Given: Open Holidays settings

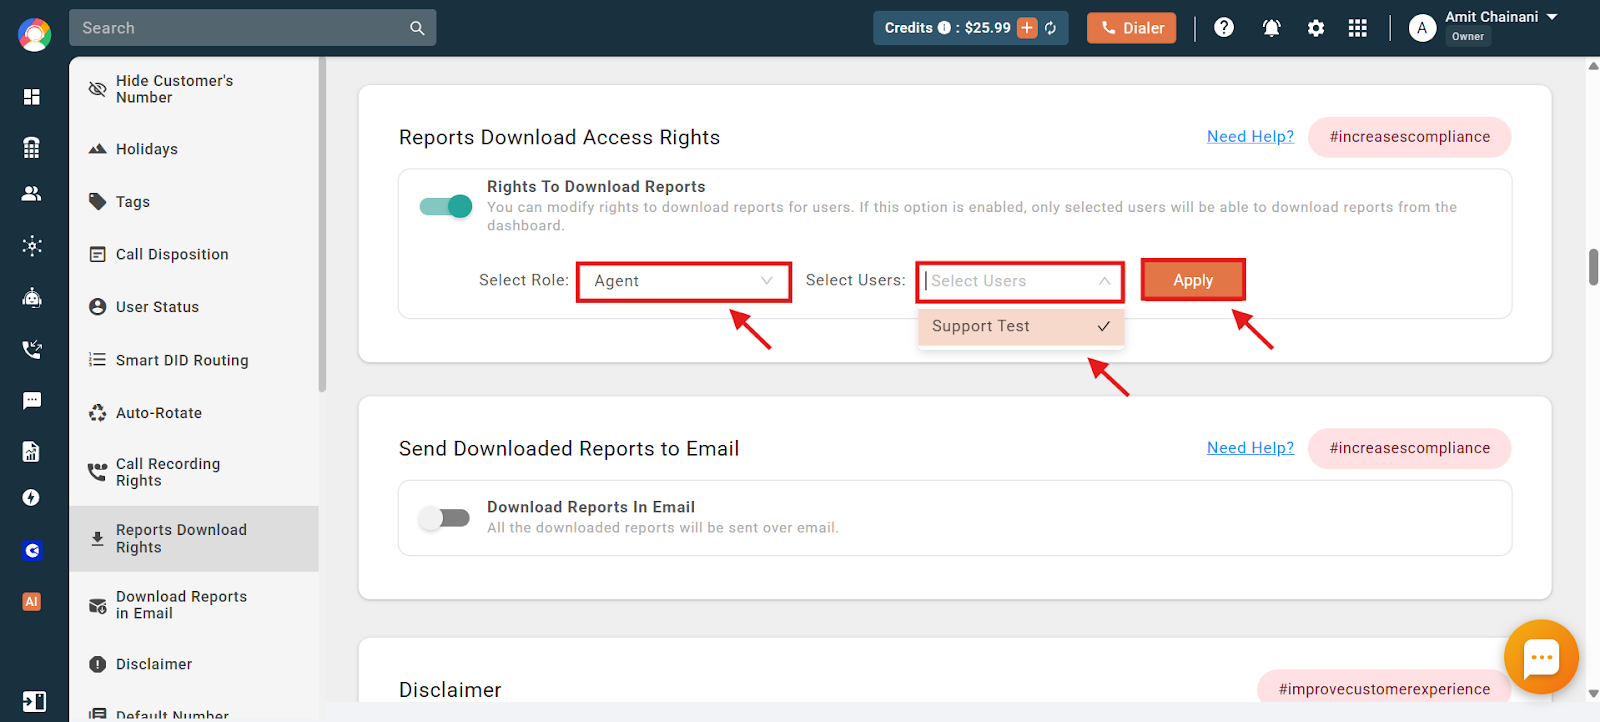Looking at the screenshot, I should click(x=194, y=149).
